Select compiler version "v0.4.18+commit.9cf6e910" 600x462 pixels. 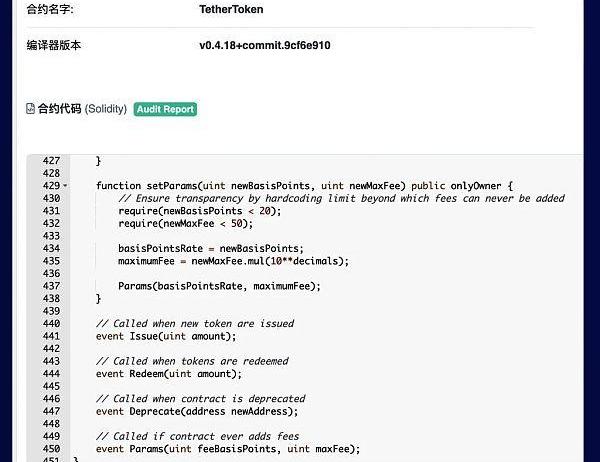[x=265, y=45]
